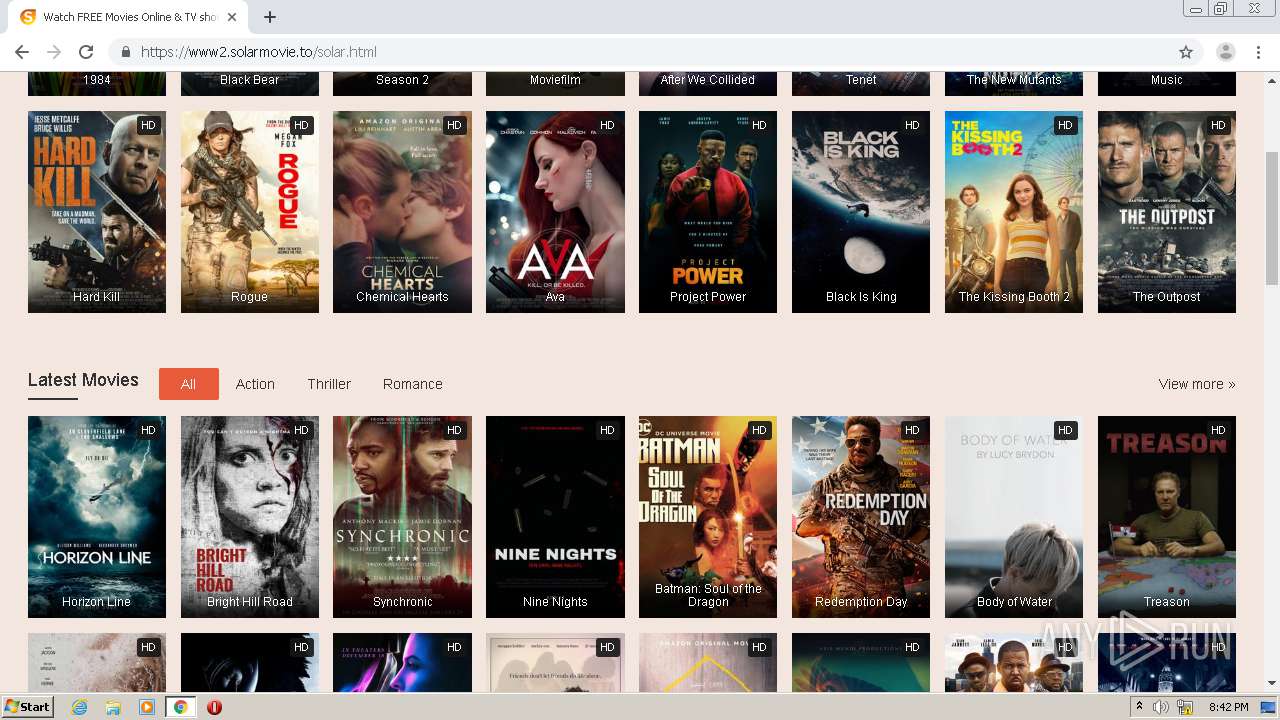This screenshot has width=1280, height=720.
Task: Open the Chrome profile avatar menu
Action: 1226,52
